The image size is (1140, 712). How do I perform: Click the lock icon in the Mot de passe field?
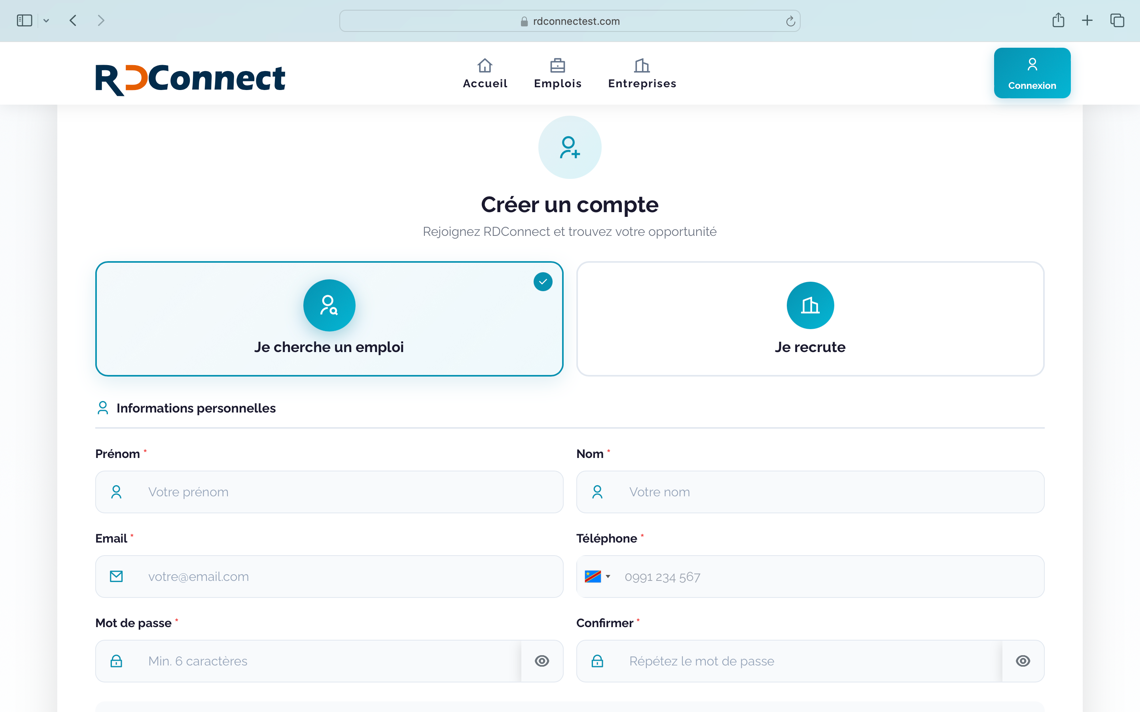tap(114, 661)
